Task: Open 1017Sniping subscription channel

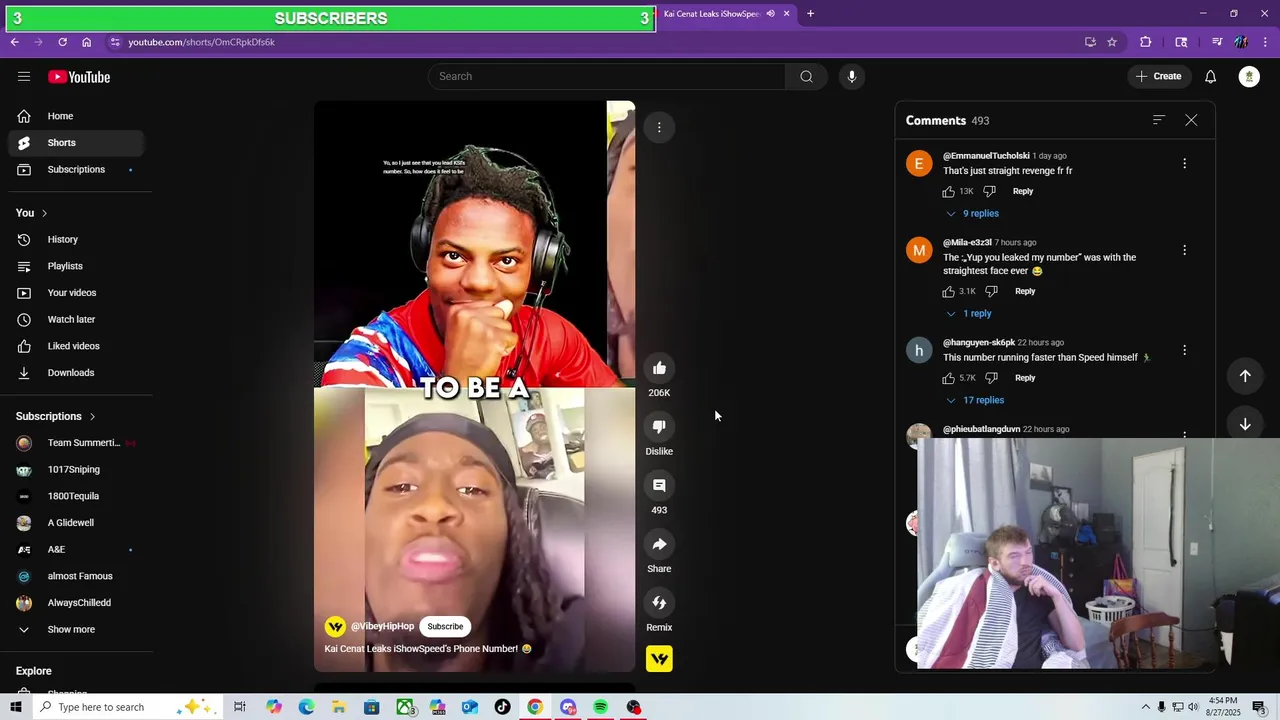Action: [76, 469]
